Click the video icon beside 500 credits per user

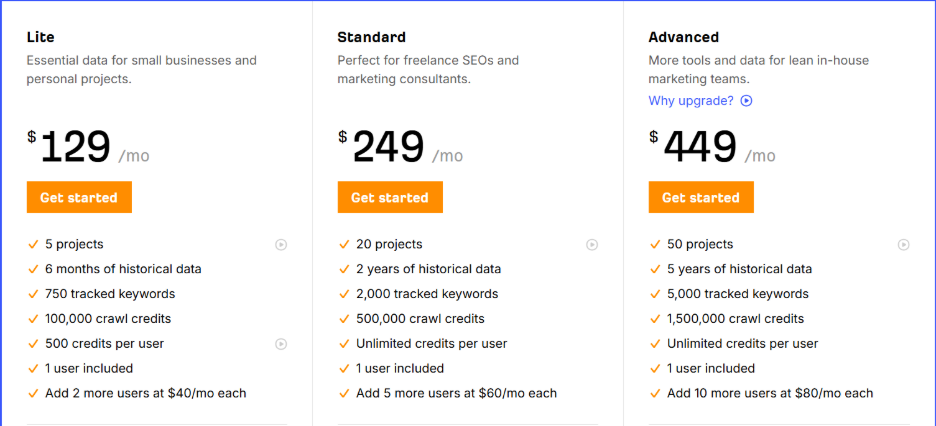point(281,344)
